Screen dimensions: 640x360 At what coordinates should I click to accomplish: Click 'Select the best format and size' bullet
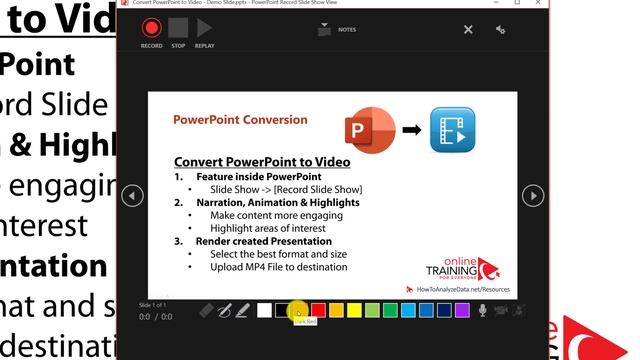pyautogui.click(x=278, y=254)
